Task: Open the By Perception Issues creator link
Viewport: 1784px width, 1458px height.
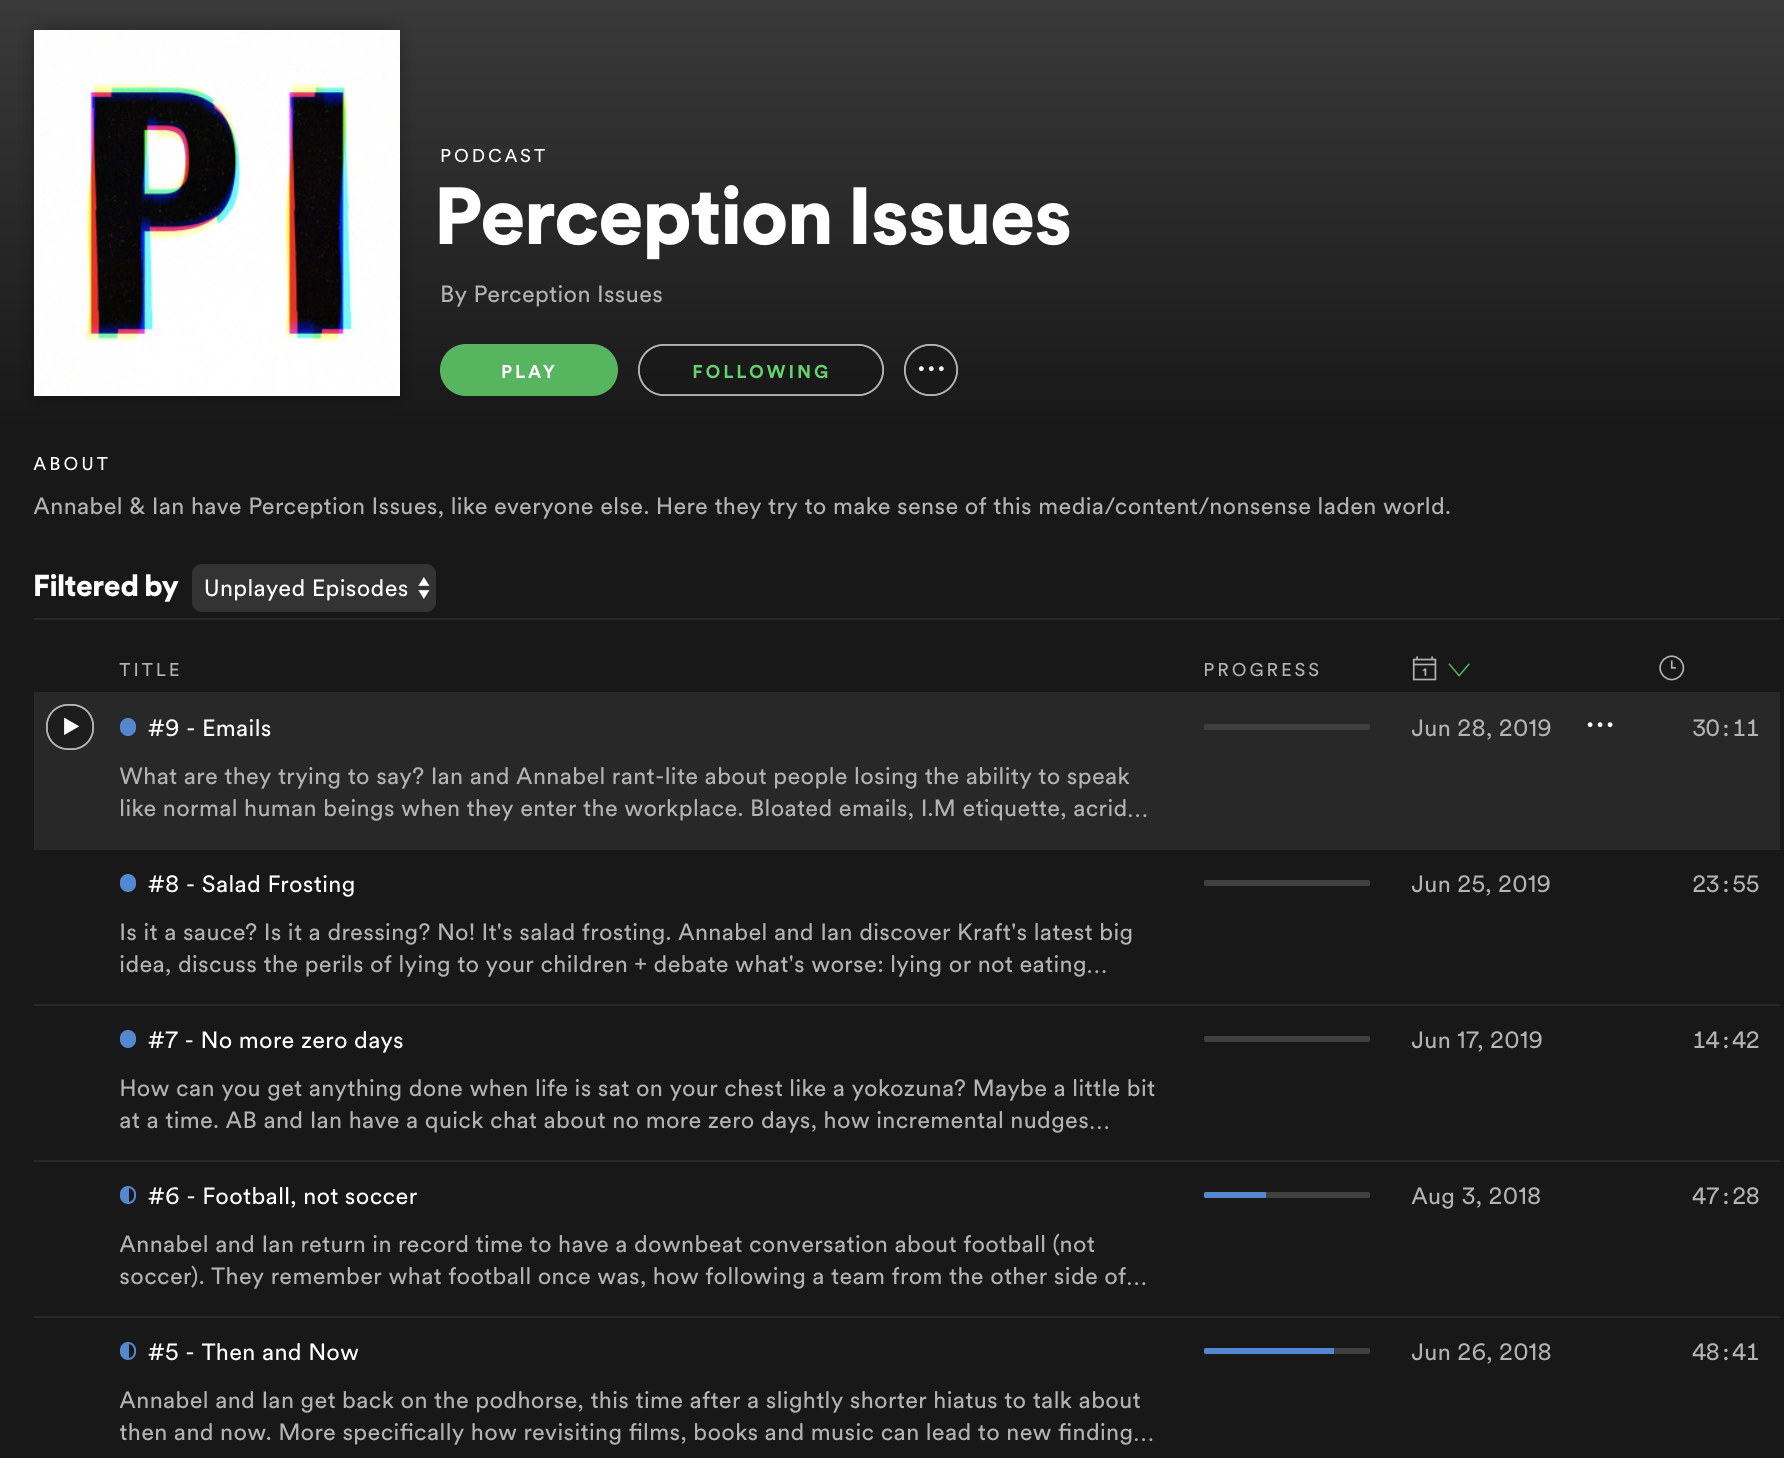Action: click(x=550, y=294)
